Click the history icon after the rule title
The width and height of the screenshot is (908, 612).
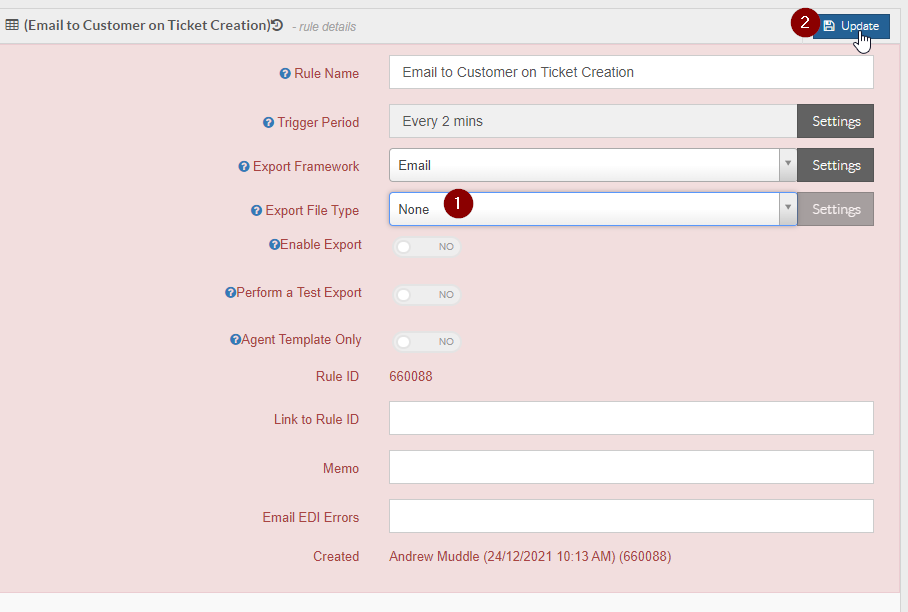pos(277,25)
